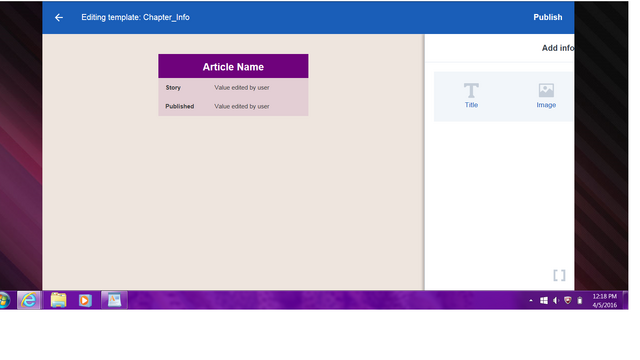Check the battery status tray icon
Screen dimensions: 640x360
point(580,301)
